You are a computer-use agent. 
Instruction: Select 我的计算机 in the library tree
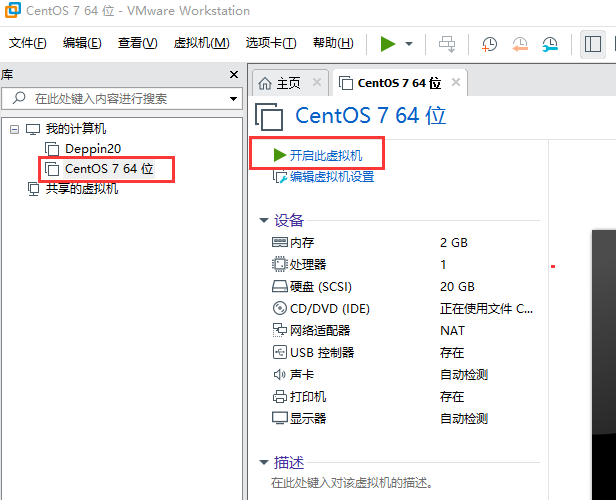76,129
